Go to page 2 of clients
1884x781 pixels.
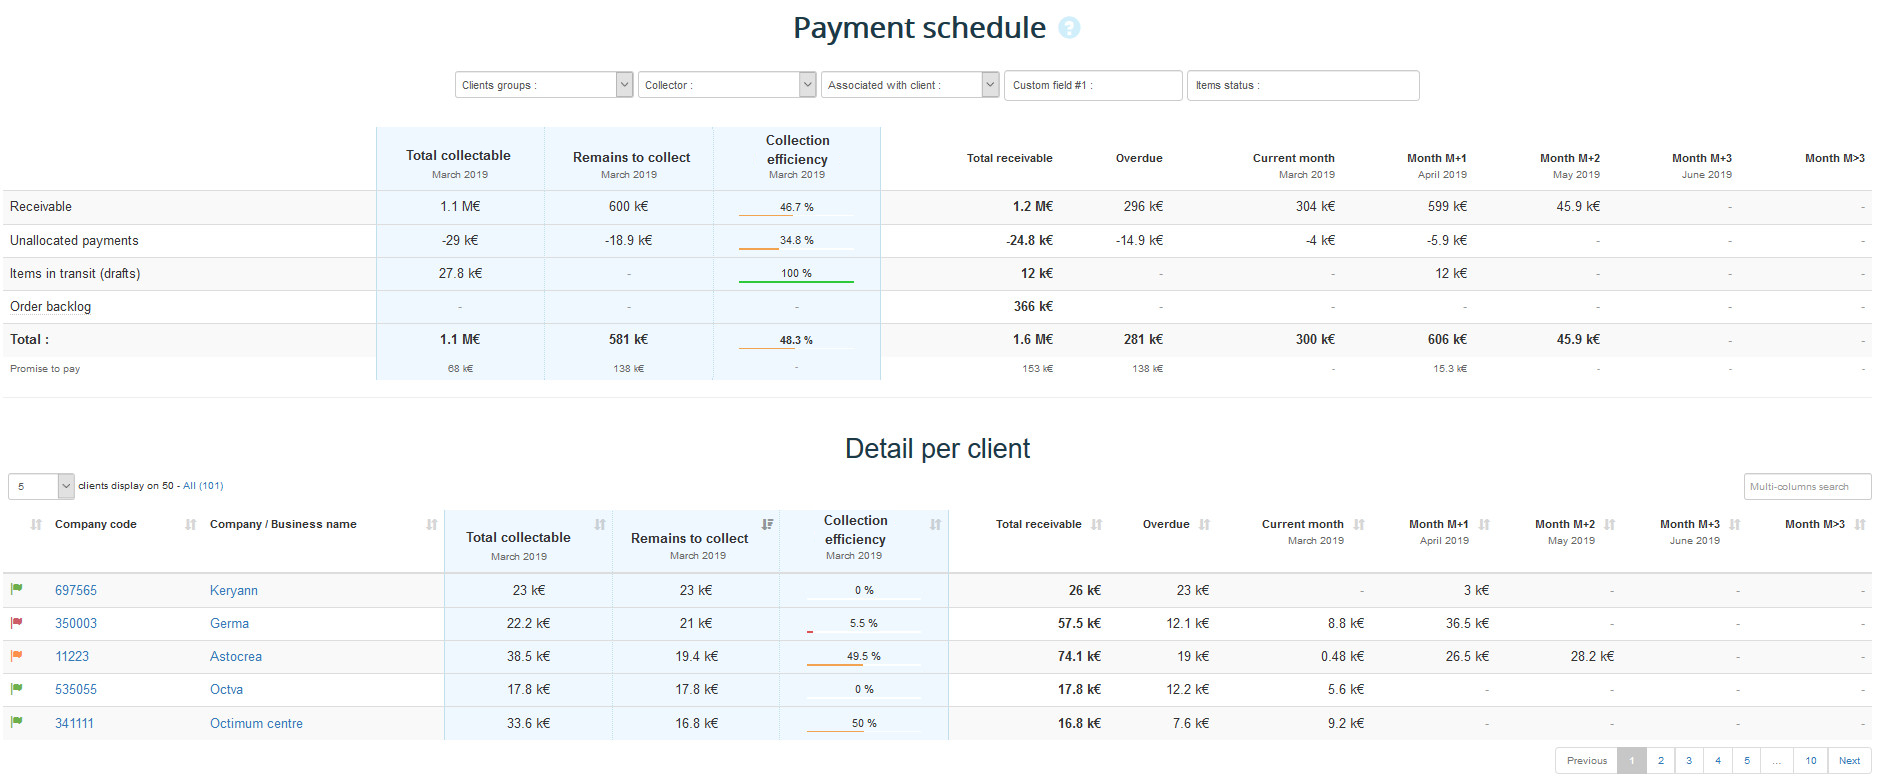point(1661,761)
